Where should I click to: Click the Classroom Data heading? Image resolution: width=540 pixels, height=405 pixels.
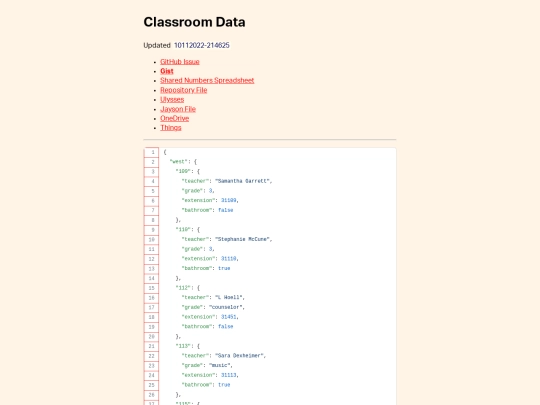(x=194, y=22)
